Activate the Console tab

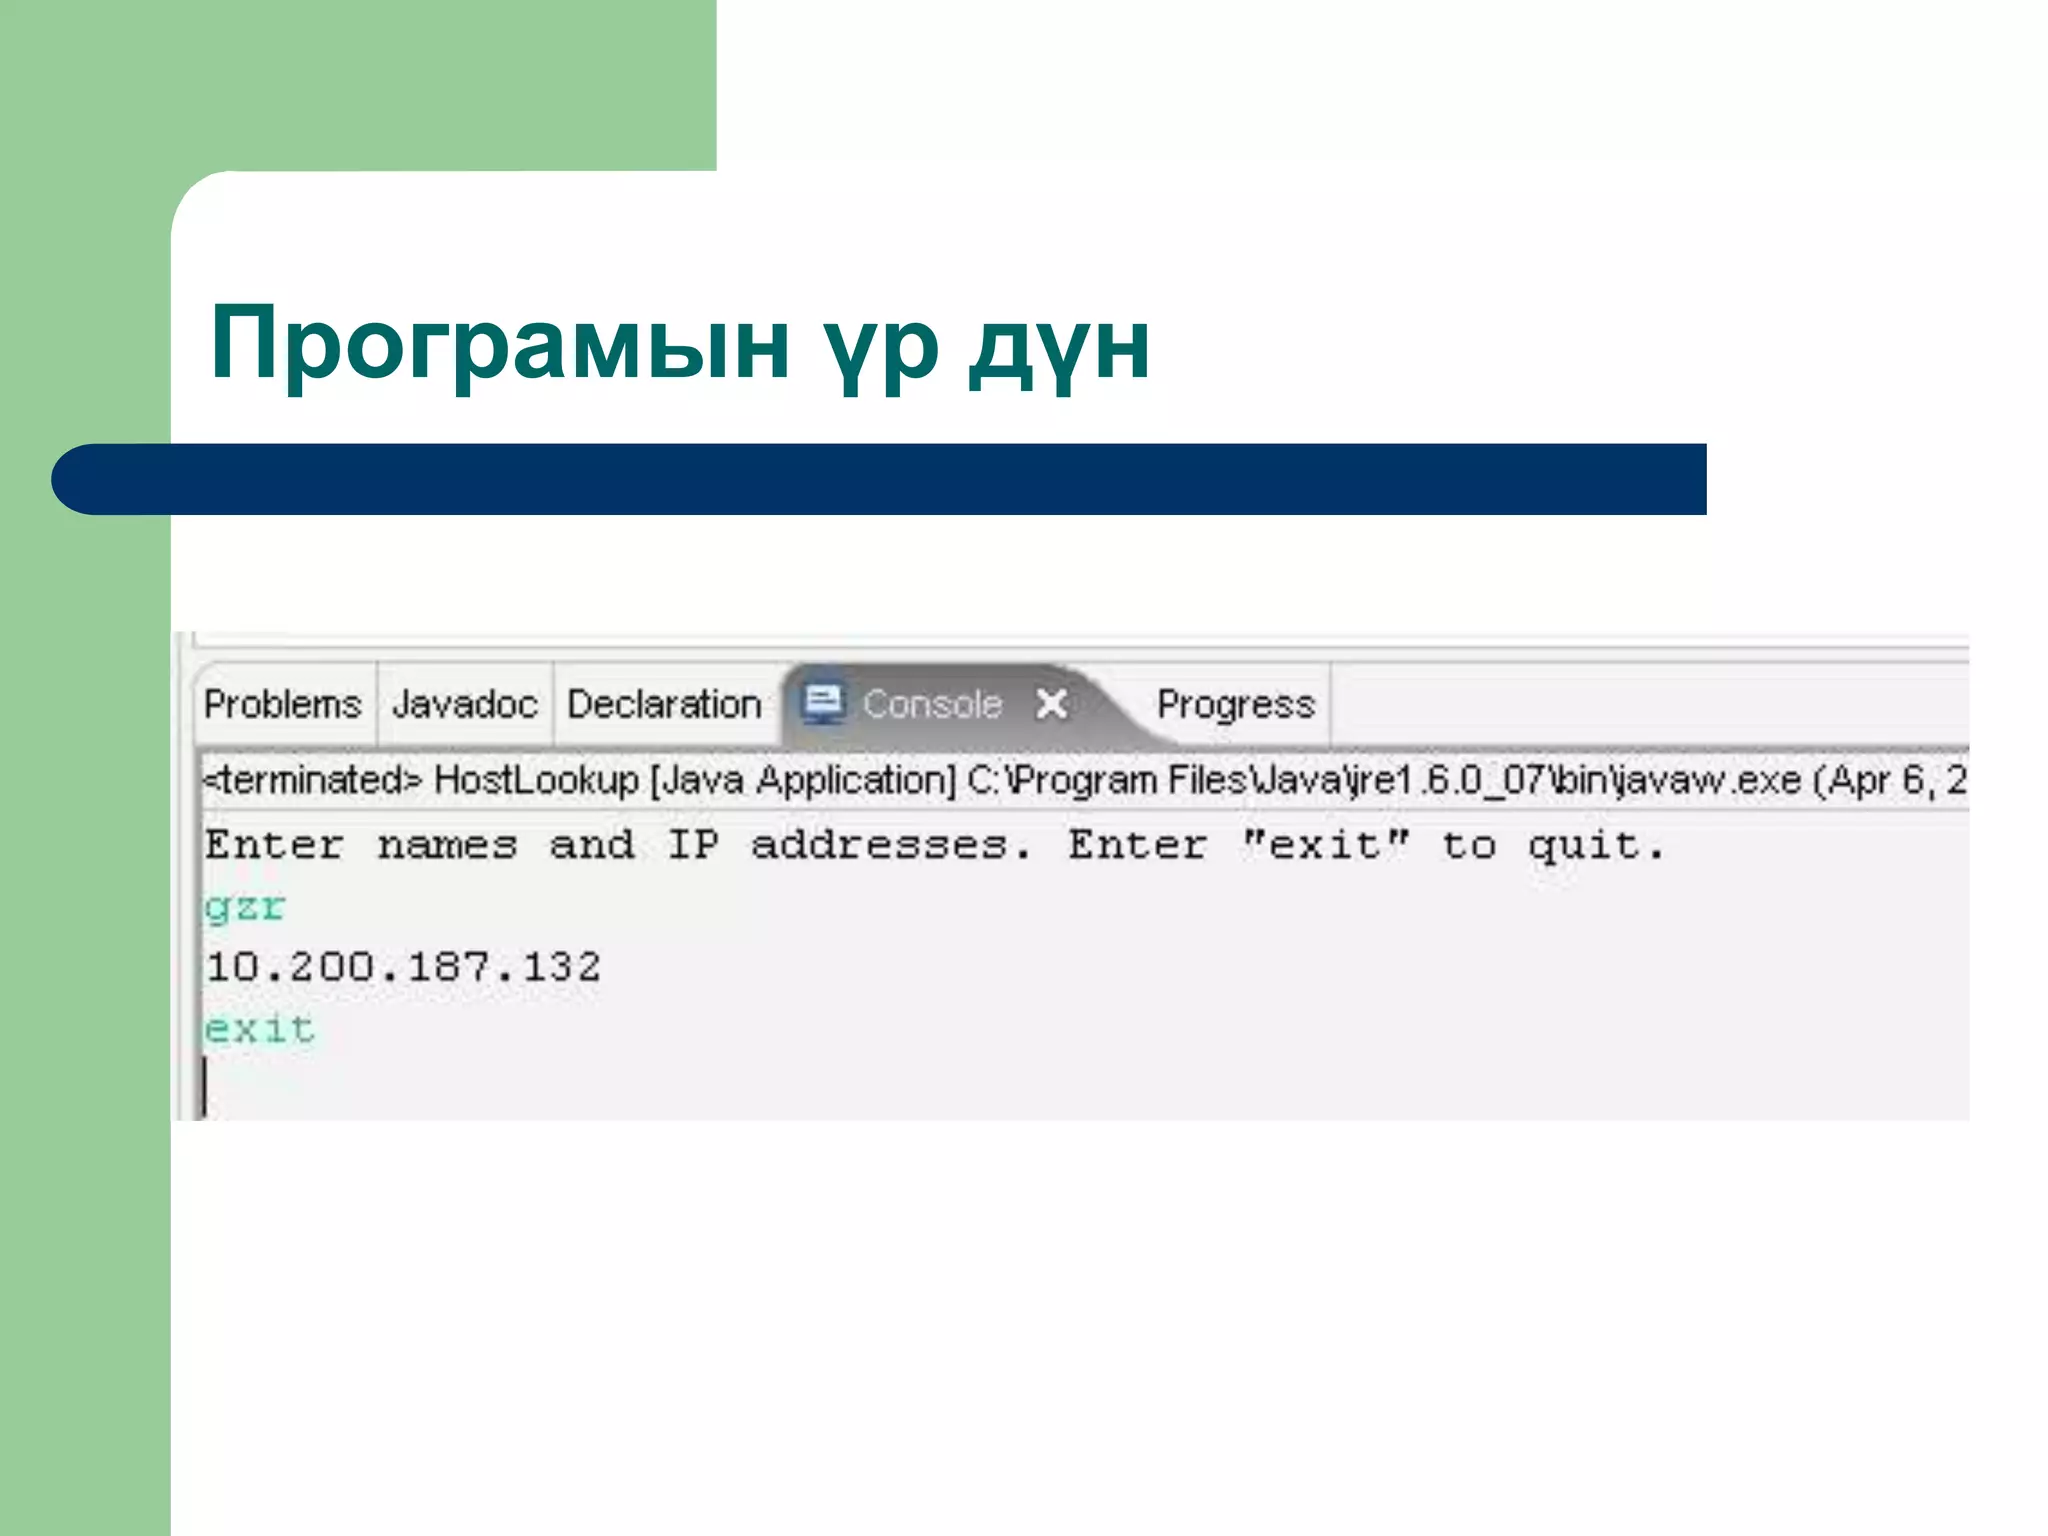click(x=930, y=704)
